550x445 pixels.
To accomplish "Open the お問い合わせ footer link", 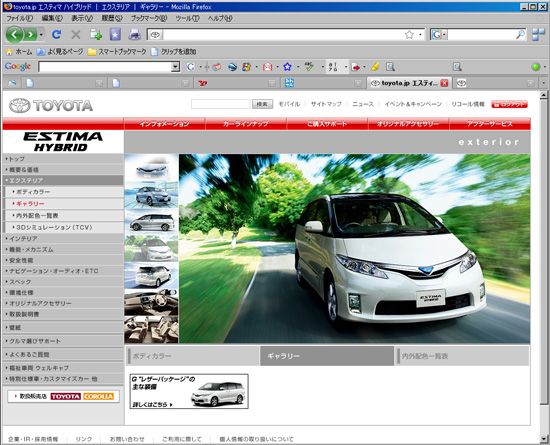I will (127, 439).
